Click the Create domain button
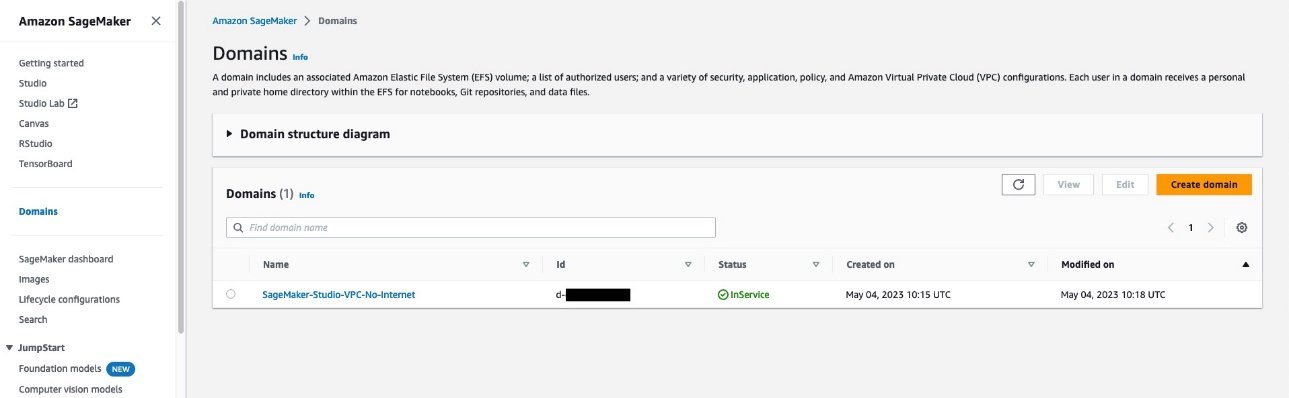Image resolution: width=1289 pixels, height=398 pixels. pos(1204,185)
